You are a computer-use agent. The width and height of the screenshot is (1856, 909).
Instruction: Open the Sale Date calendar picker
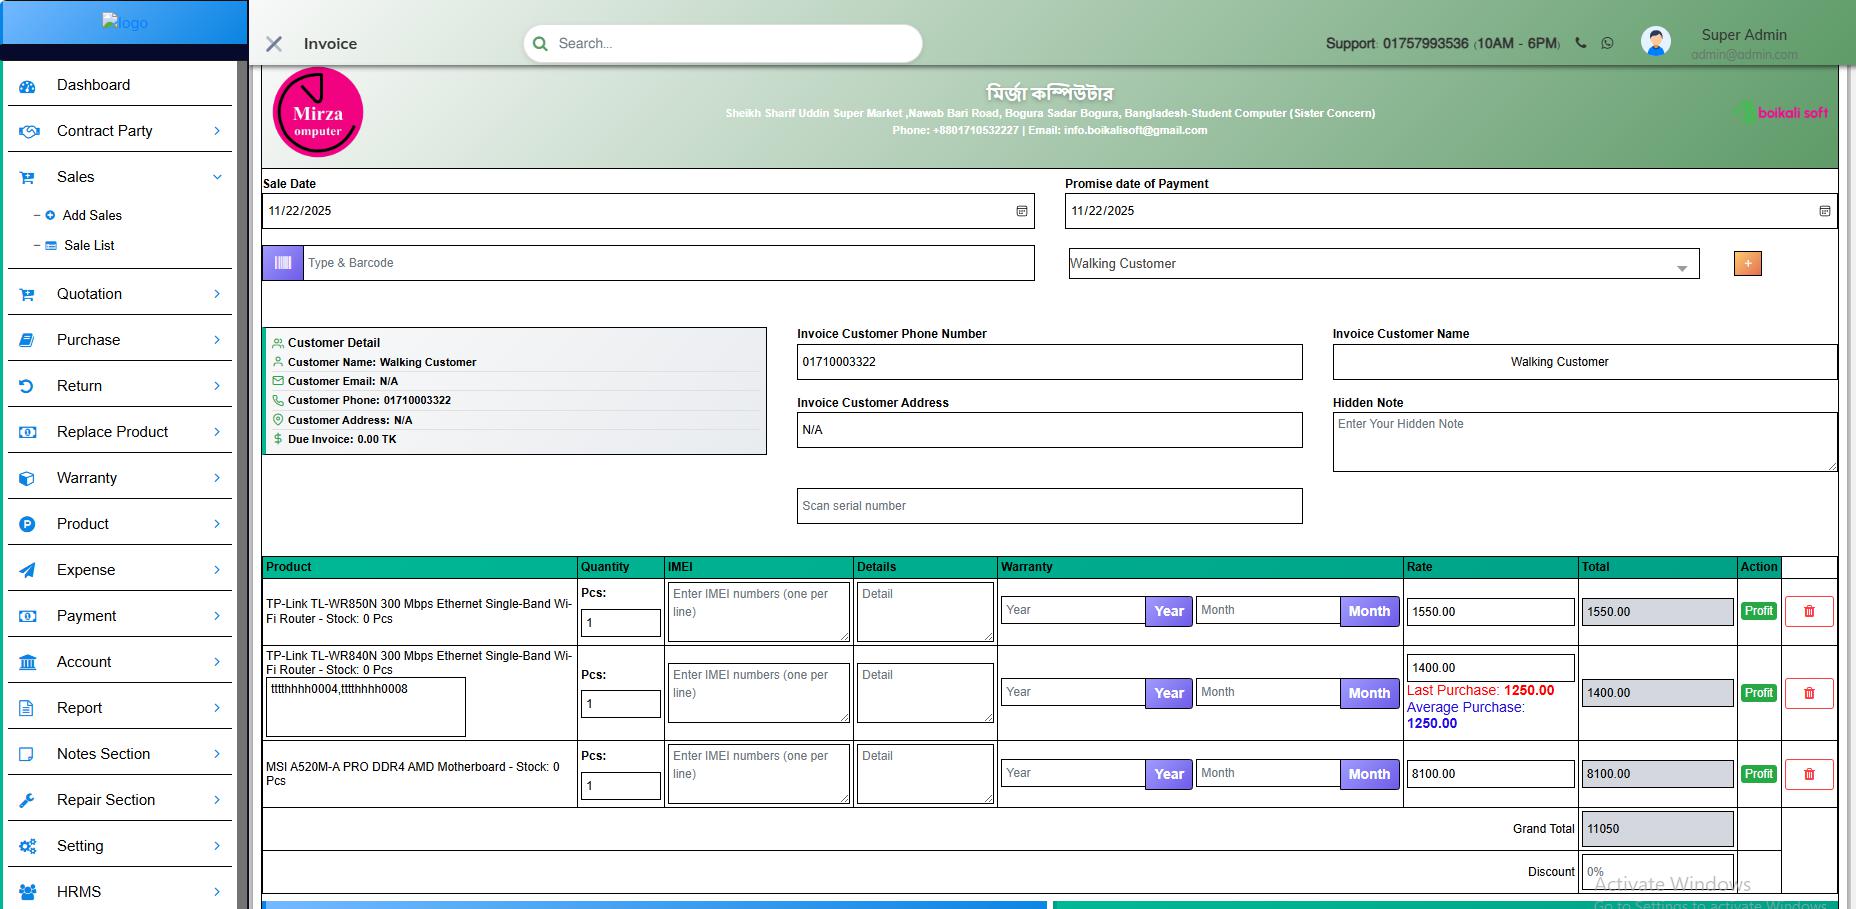point(1021,211)
